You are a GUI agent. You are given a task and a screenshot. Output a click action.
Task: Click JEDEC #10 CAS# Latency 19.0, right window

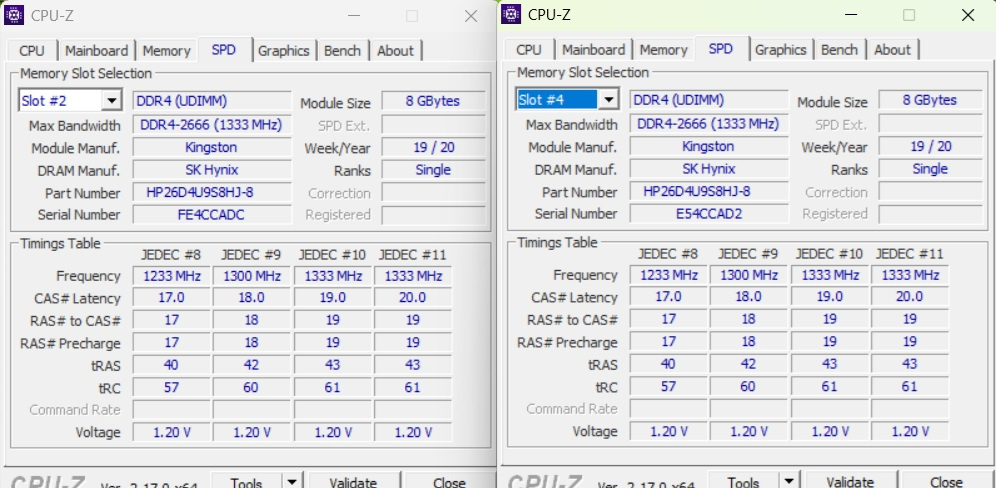click(x=830, y=297)
